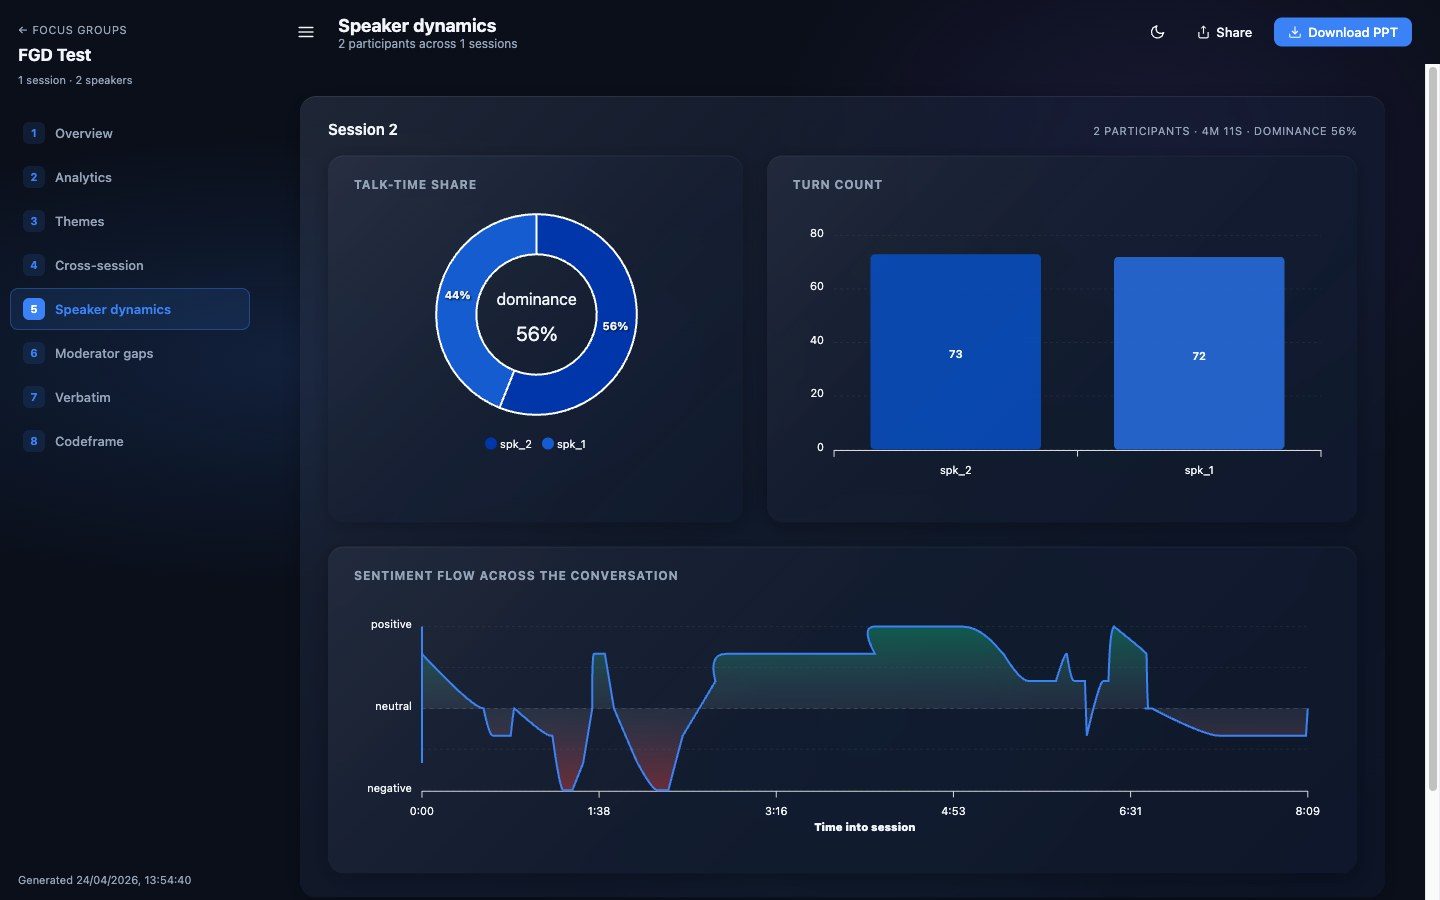Select number 3 badge for Themes
This screenshot has height=900, width=1440.
tap(34, 221)
